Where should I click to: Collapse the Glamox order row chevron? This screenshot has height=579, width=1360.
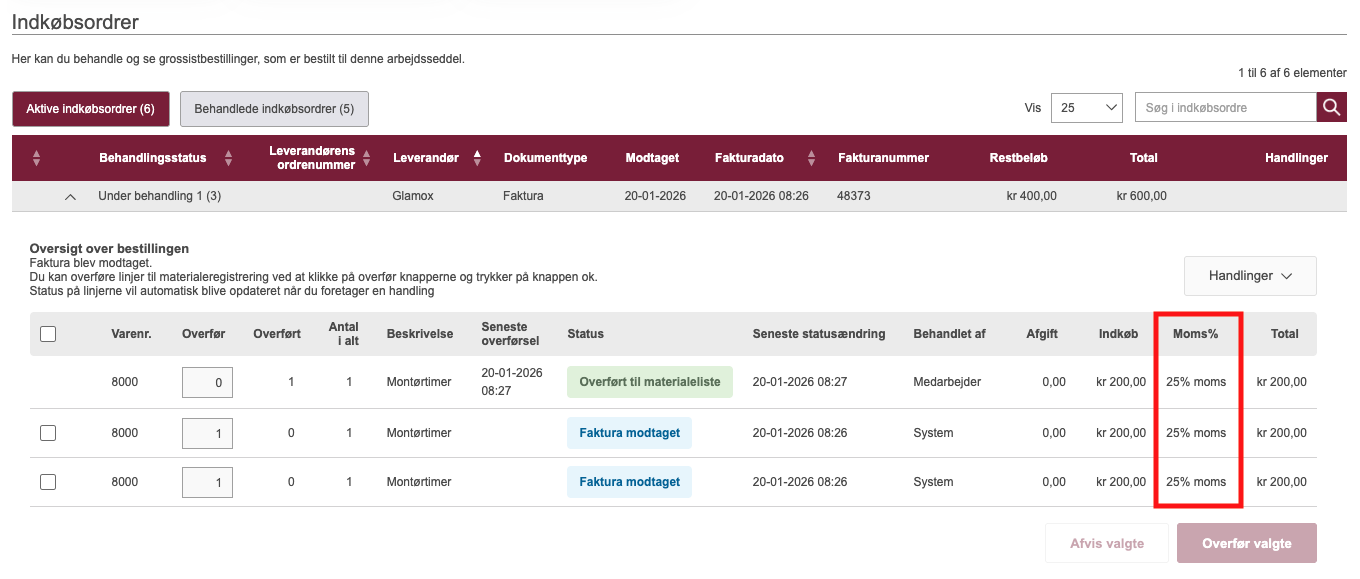point(70,197)
